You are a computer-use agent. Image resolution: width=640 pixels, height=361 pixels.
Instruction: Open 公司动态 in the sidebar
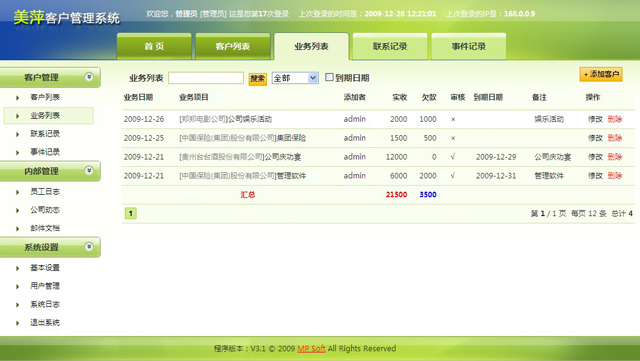(x=45, y=210)
